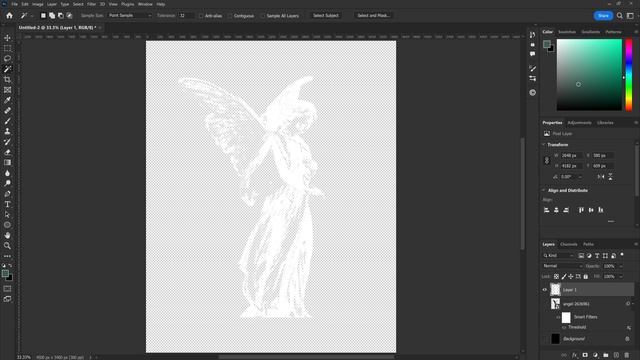Select the Zoom tool
Viewport: 640px width, 360px height.
[7, 246]
